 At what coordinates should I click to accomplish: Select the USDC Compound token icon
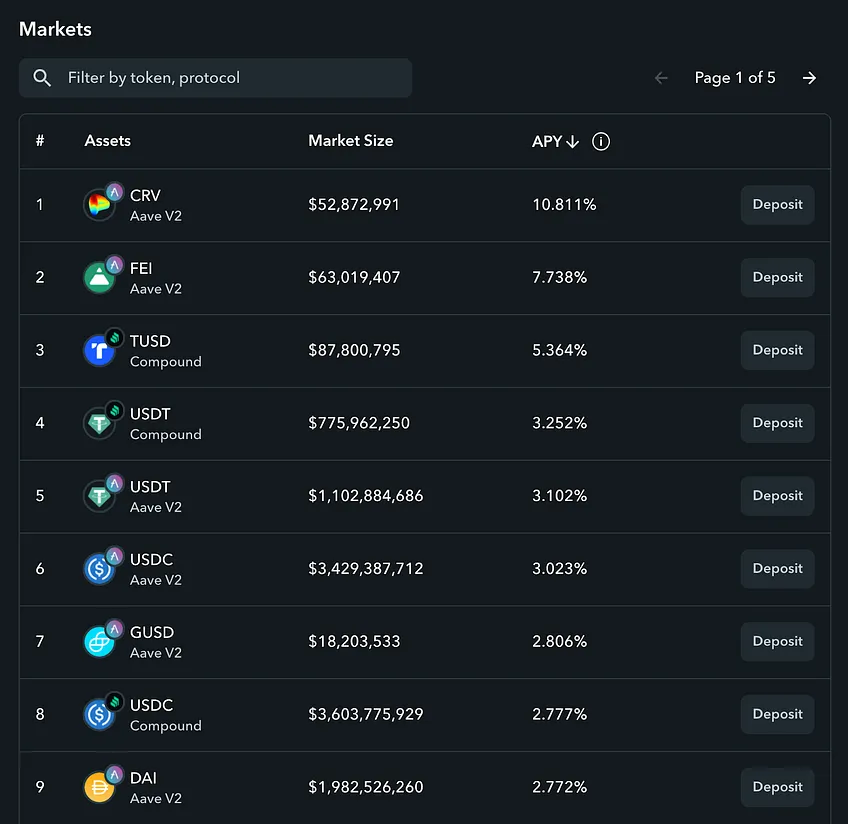coord(100,715)
